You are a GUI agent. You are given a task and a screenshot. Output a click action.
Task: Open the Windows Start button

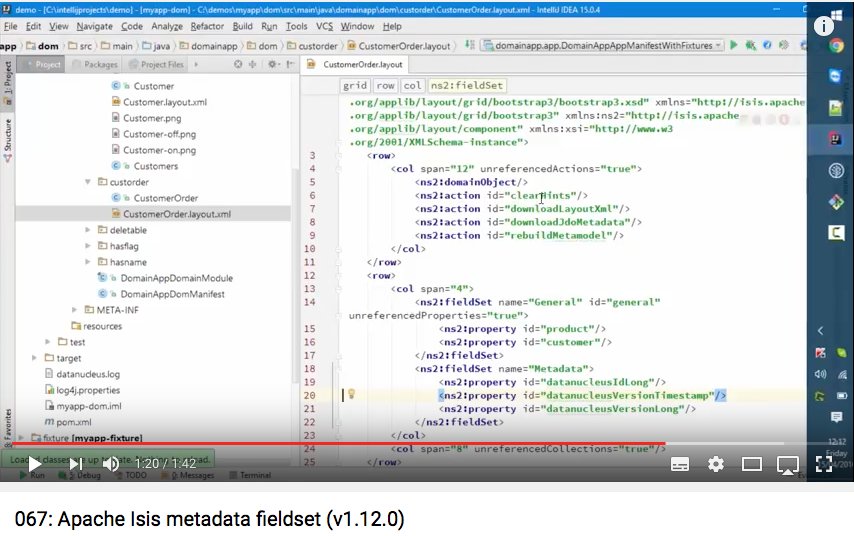pos(837,15)
